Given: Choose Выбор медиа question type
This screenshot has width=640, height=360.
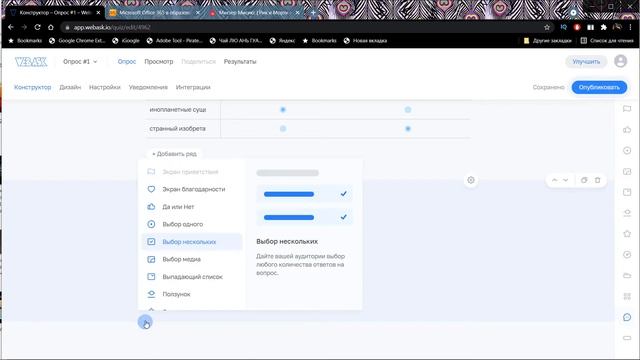Looking at the screenshot, I should (192, 260).
